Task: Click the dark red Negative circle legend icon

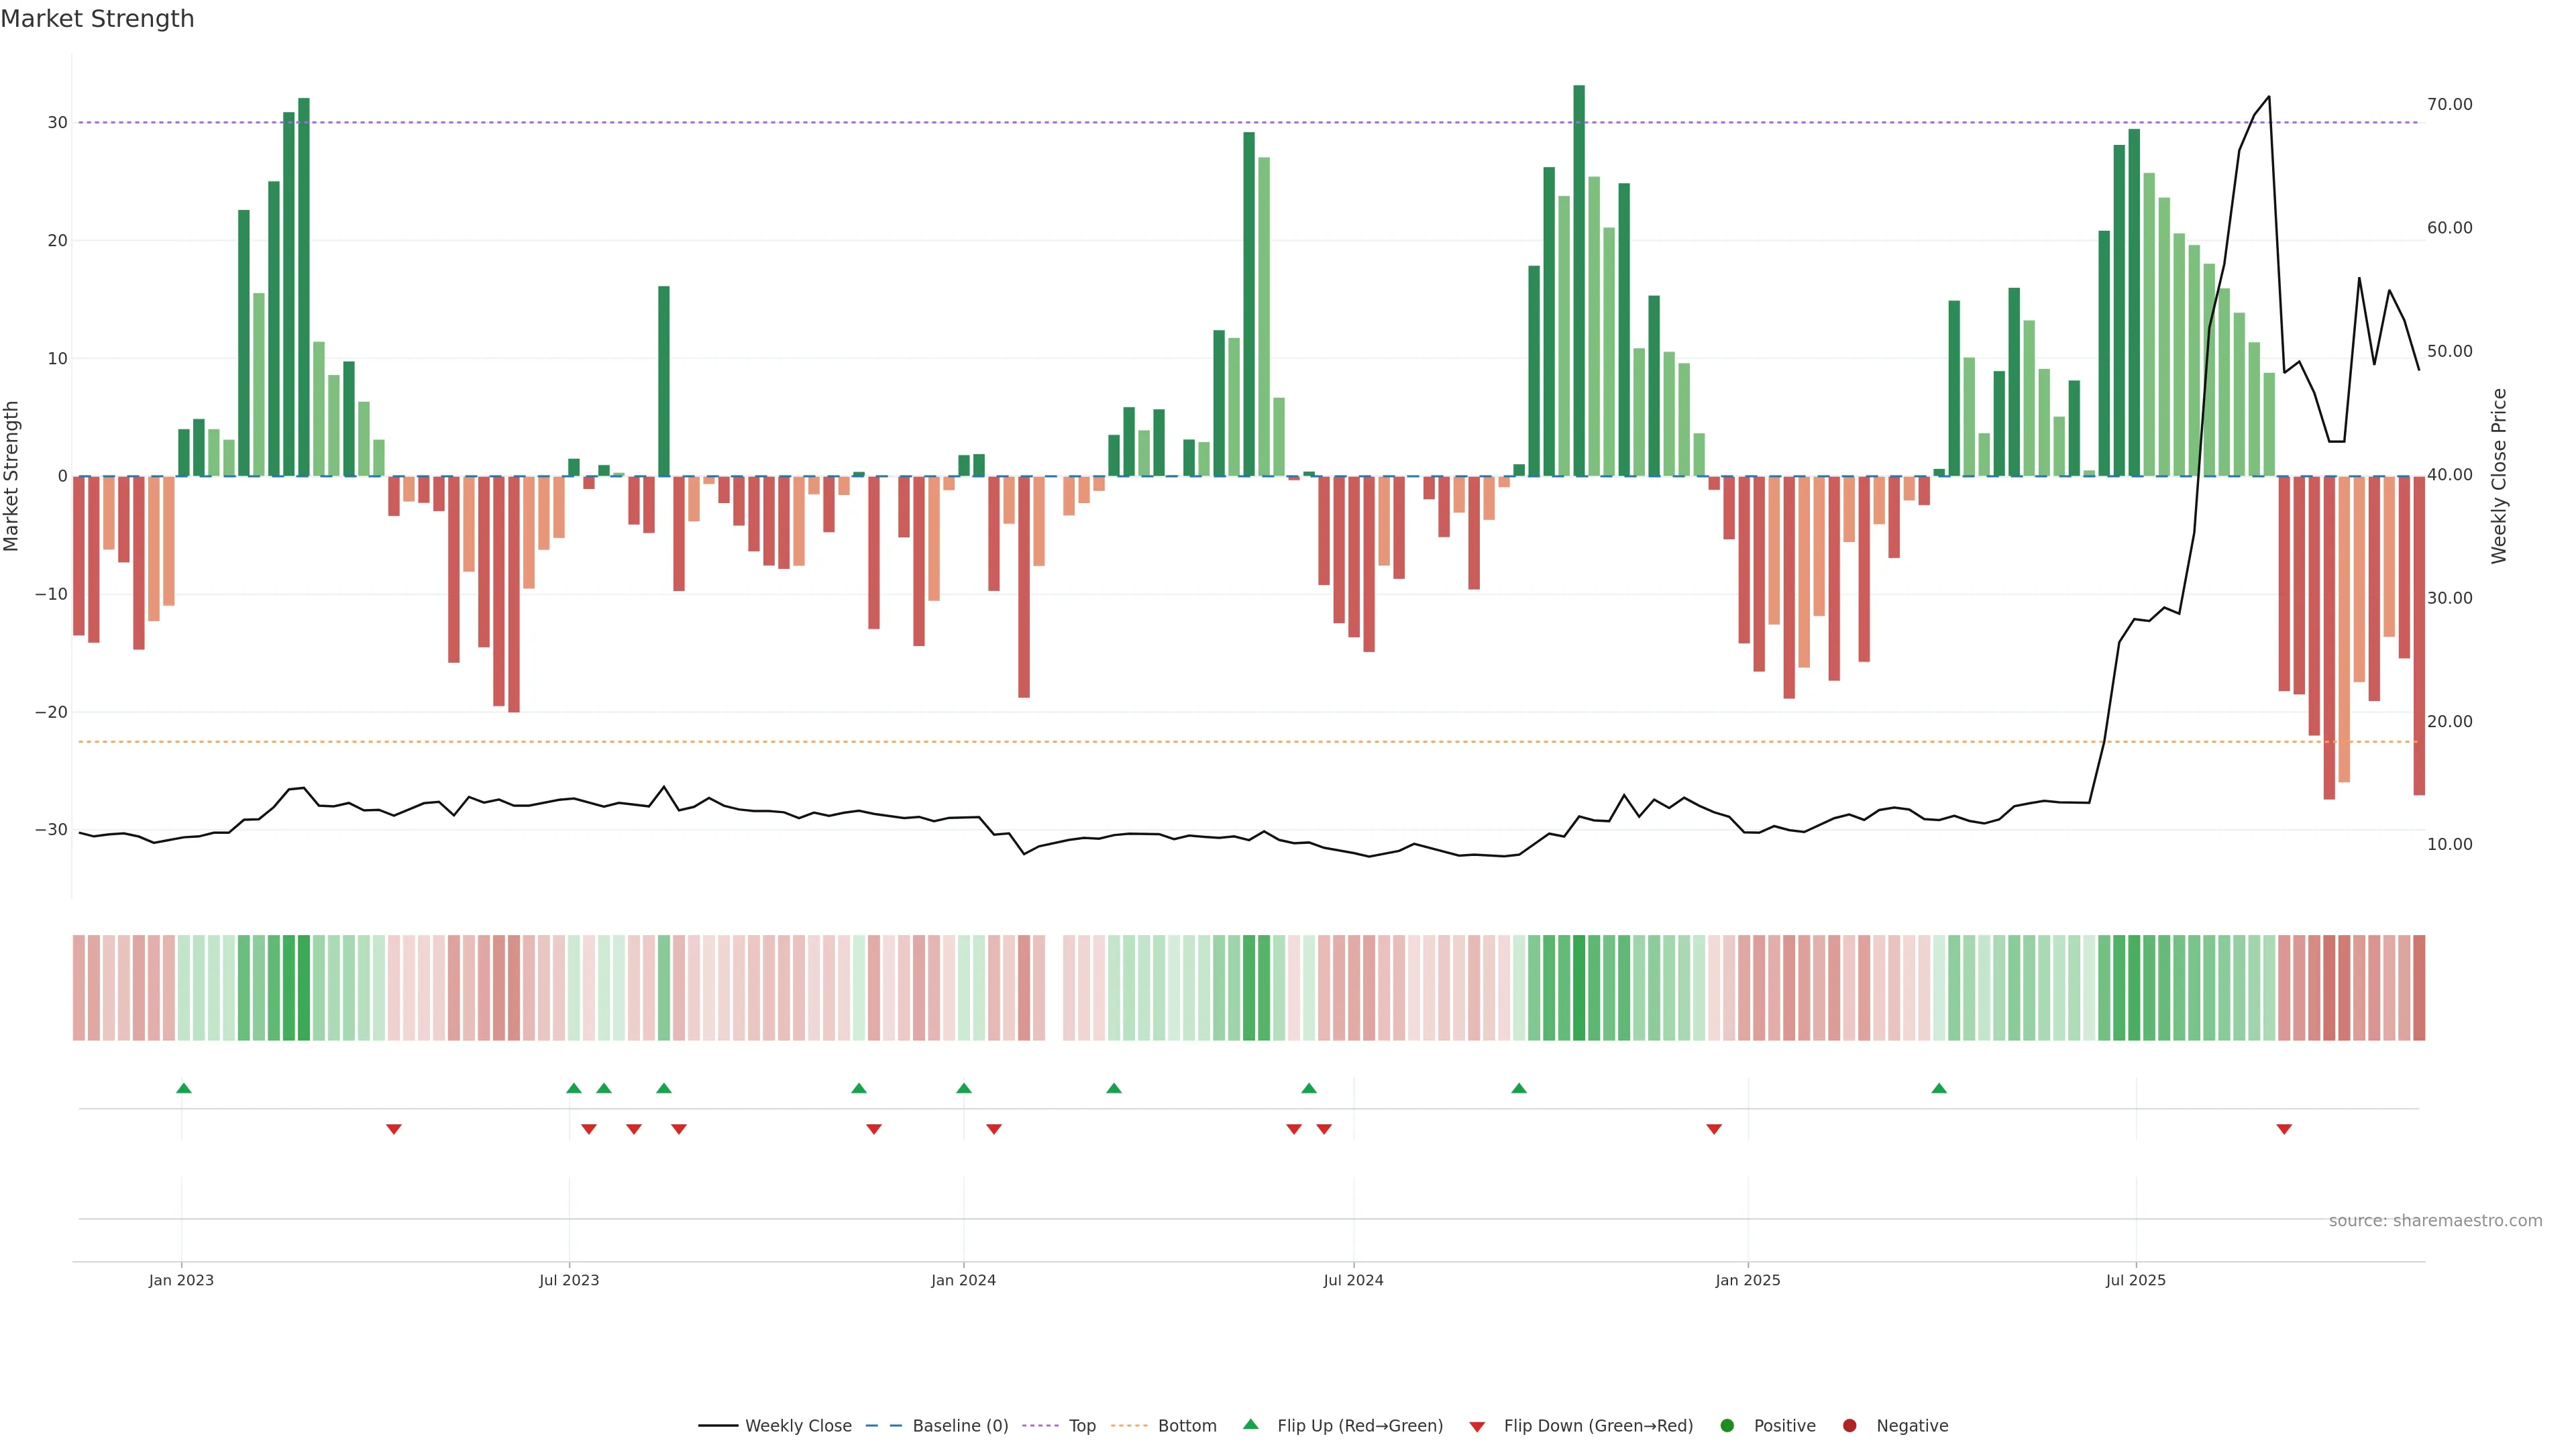Action: click(1849, 1425)
